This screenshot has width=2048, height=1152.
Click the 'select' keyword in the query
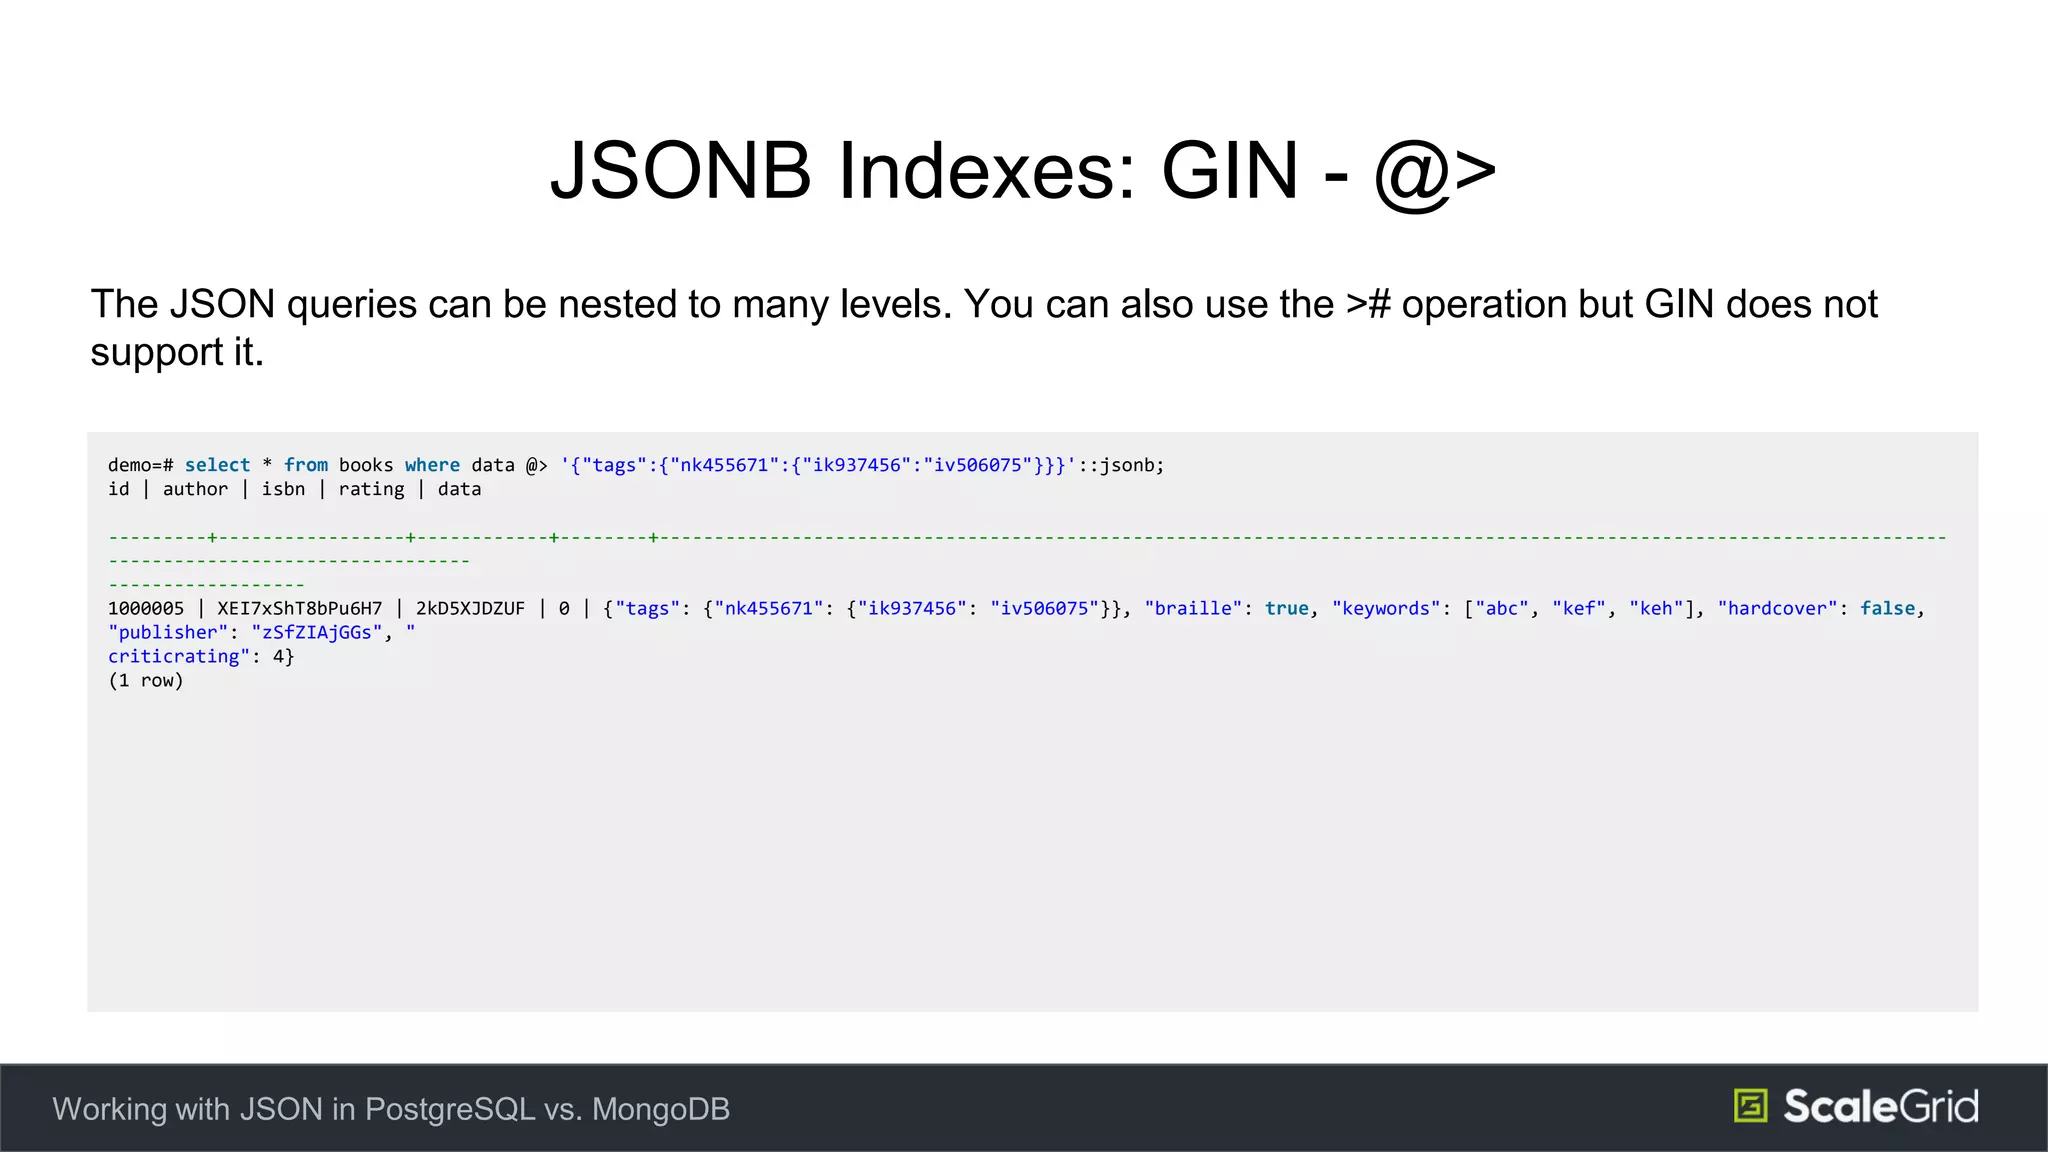click(217, 465)
